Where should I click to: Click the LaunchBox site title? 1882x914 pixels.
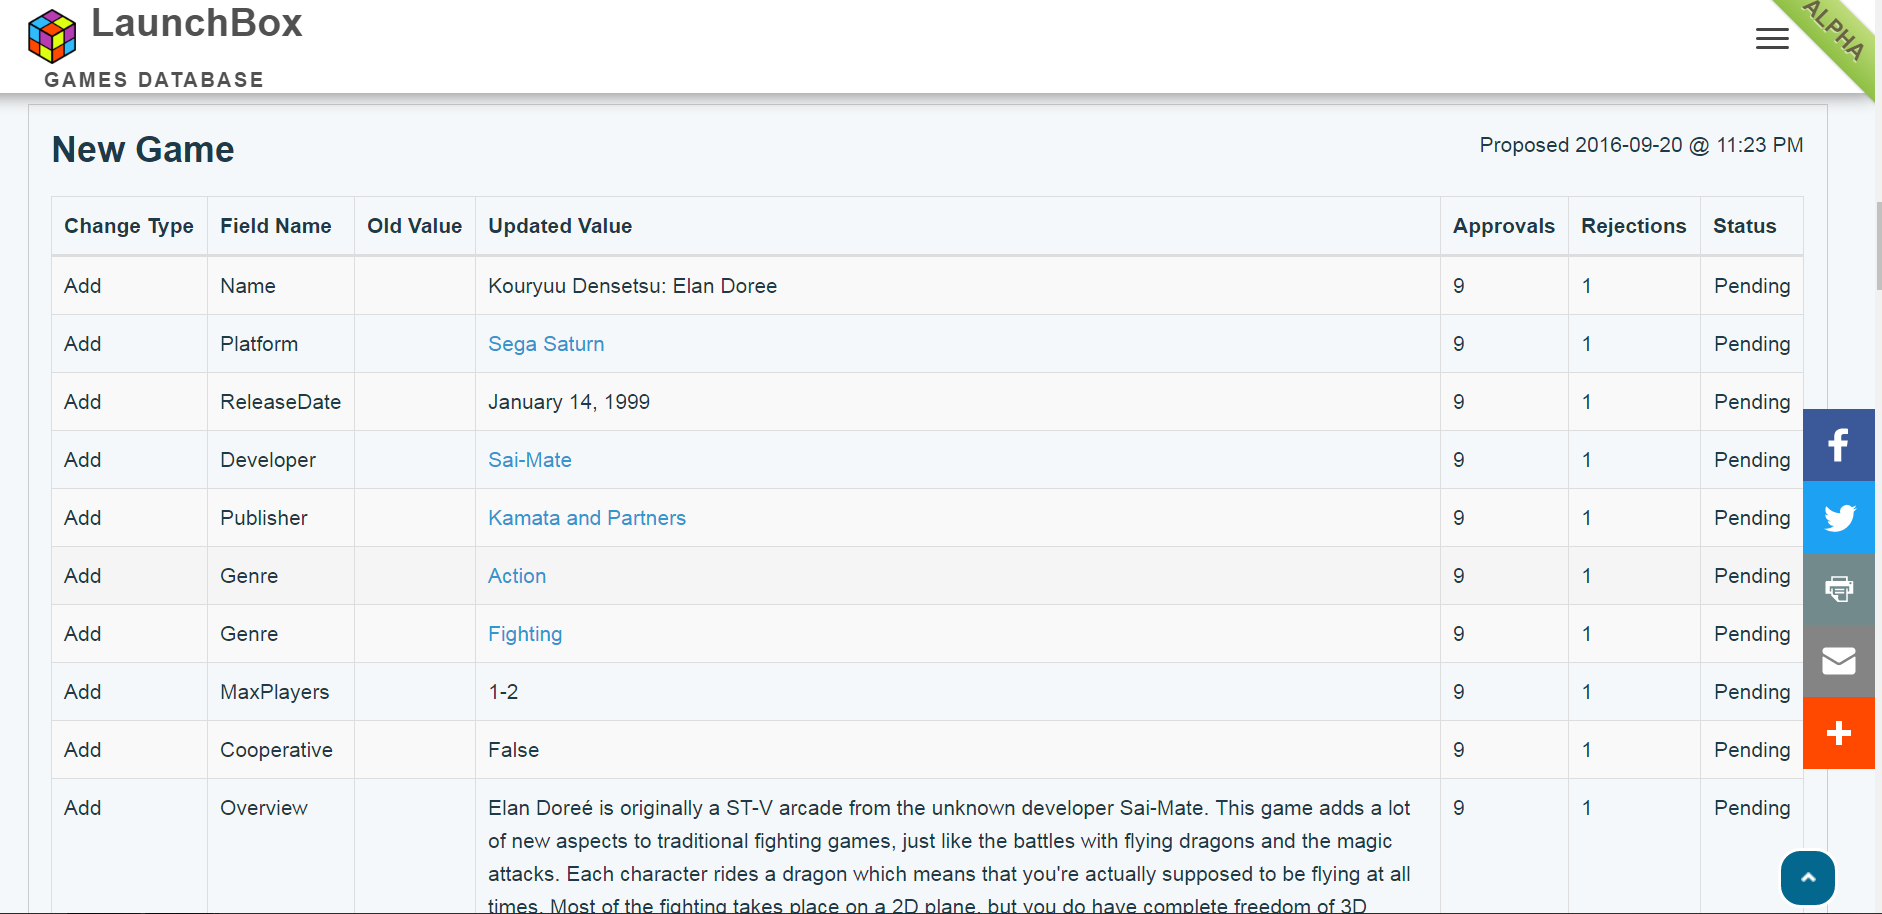tap(197, 23)
